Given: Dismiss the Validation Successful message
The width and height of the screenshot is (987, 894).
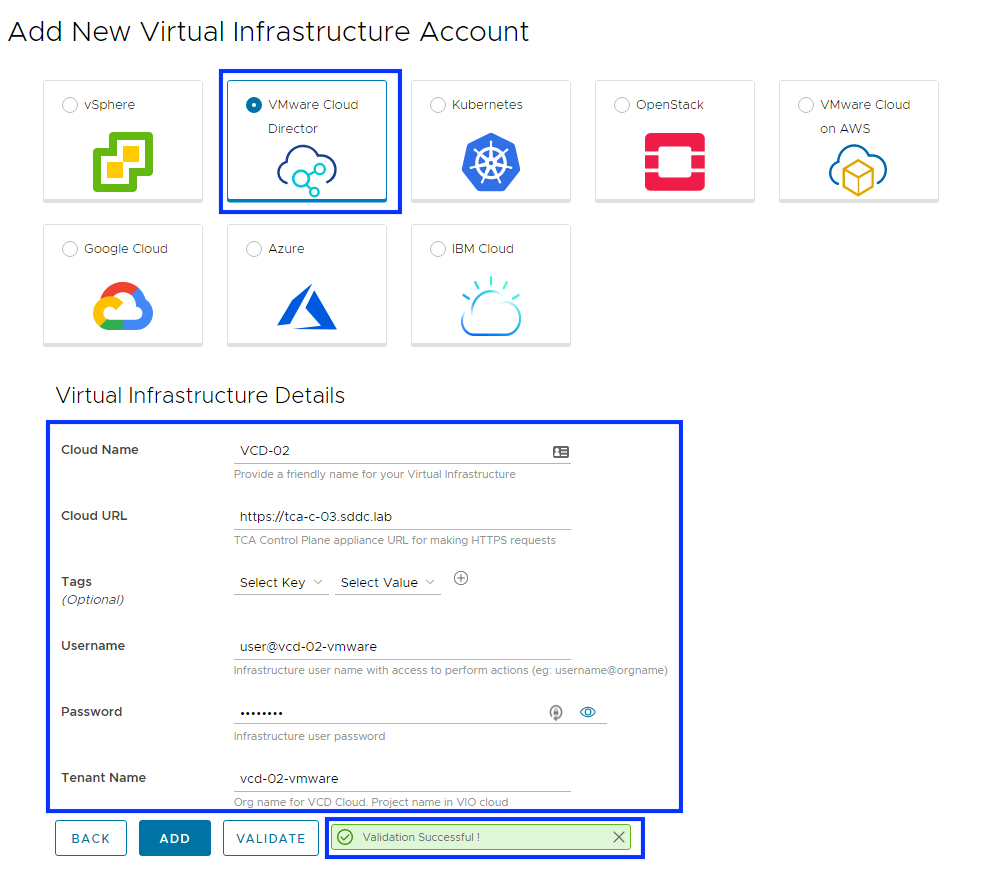Looking at the screenshot, I should click(619, 837).
